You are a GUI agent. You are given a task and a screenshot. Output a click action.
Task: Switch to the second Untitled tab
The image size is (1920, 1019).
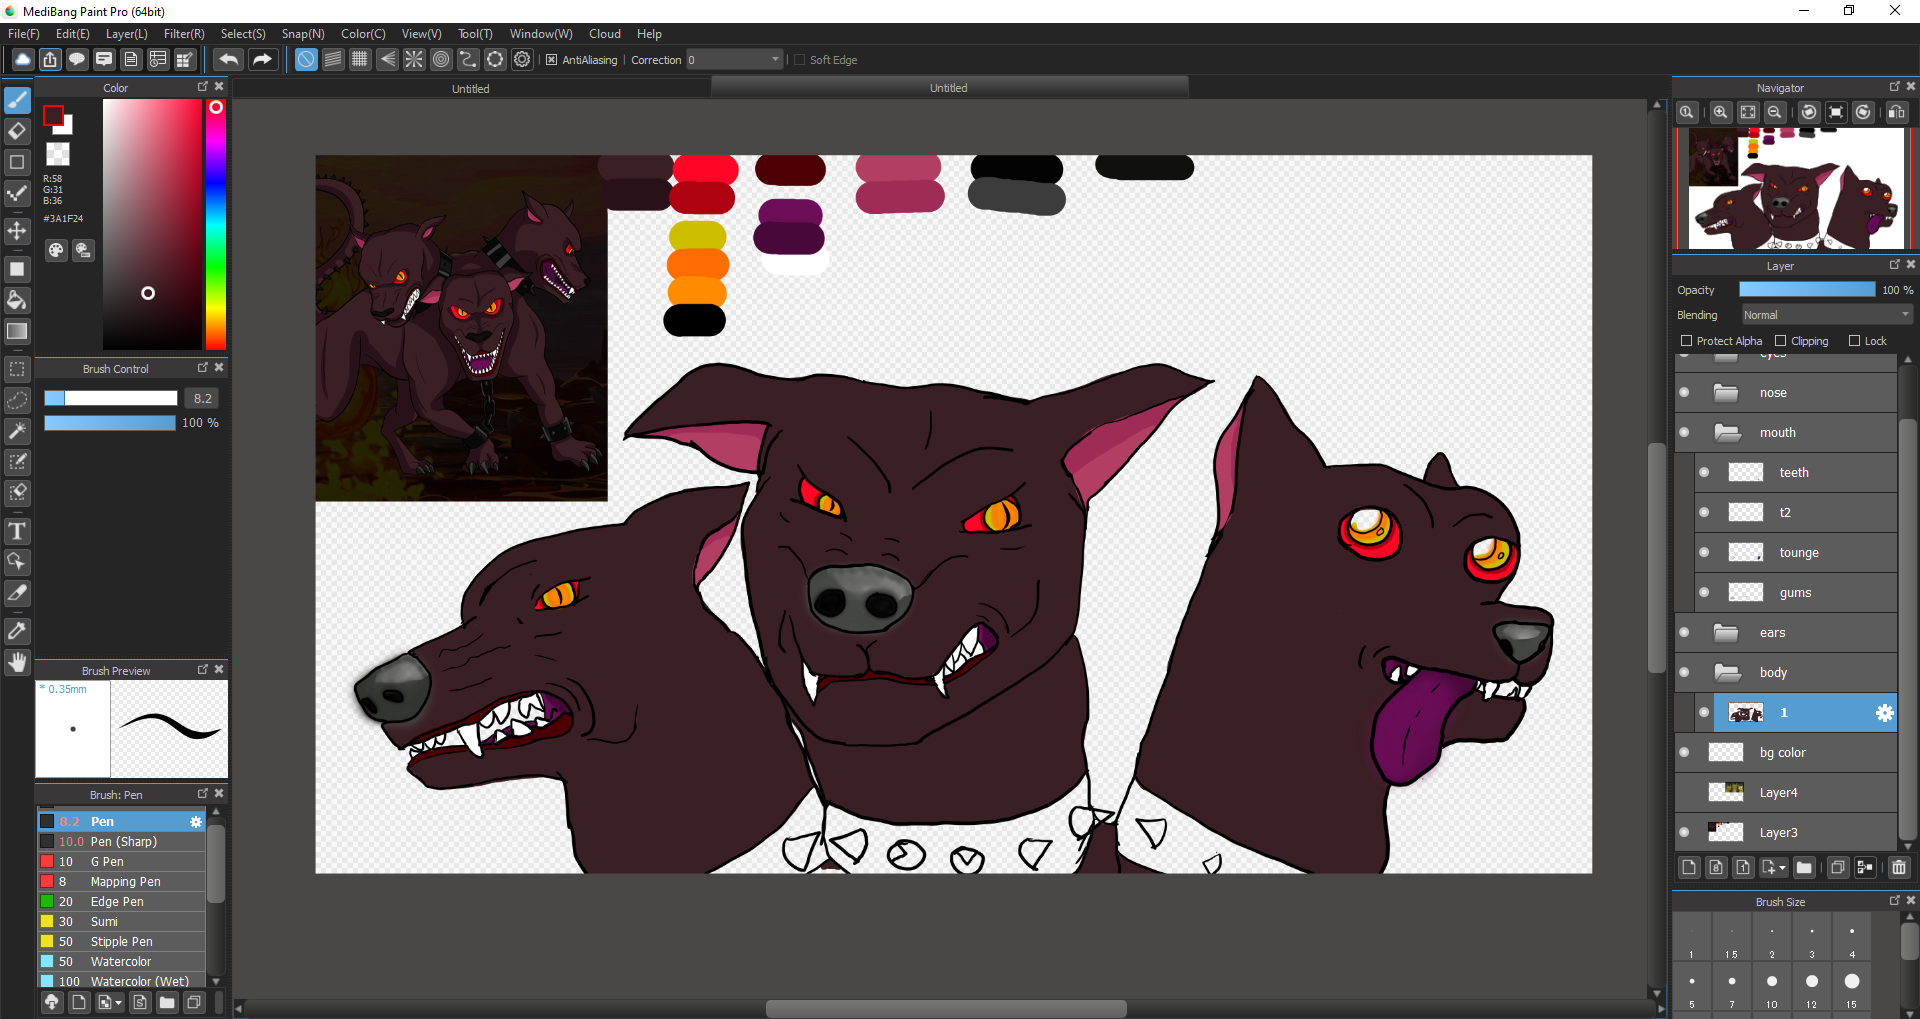948,88
